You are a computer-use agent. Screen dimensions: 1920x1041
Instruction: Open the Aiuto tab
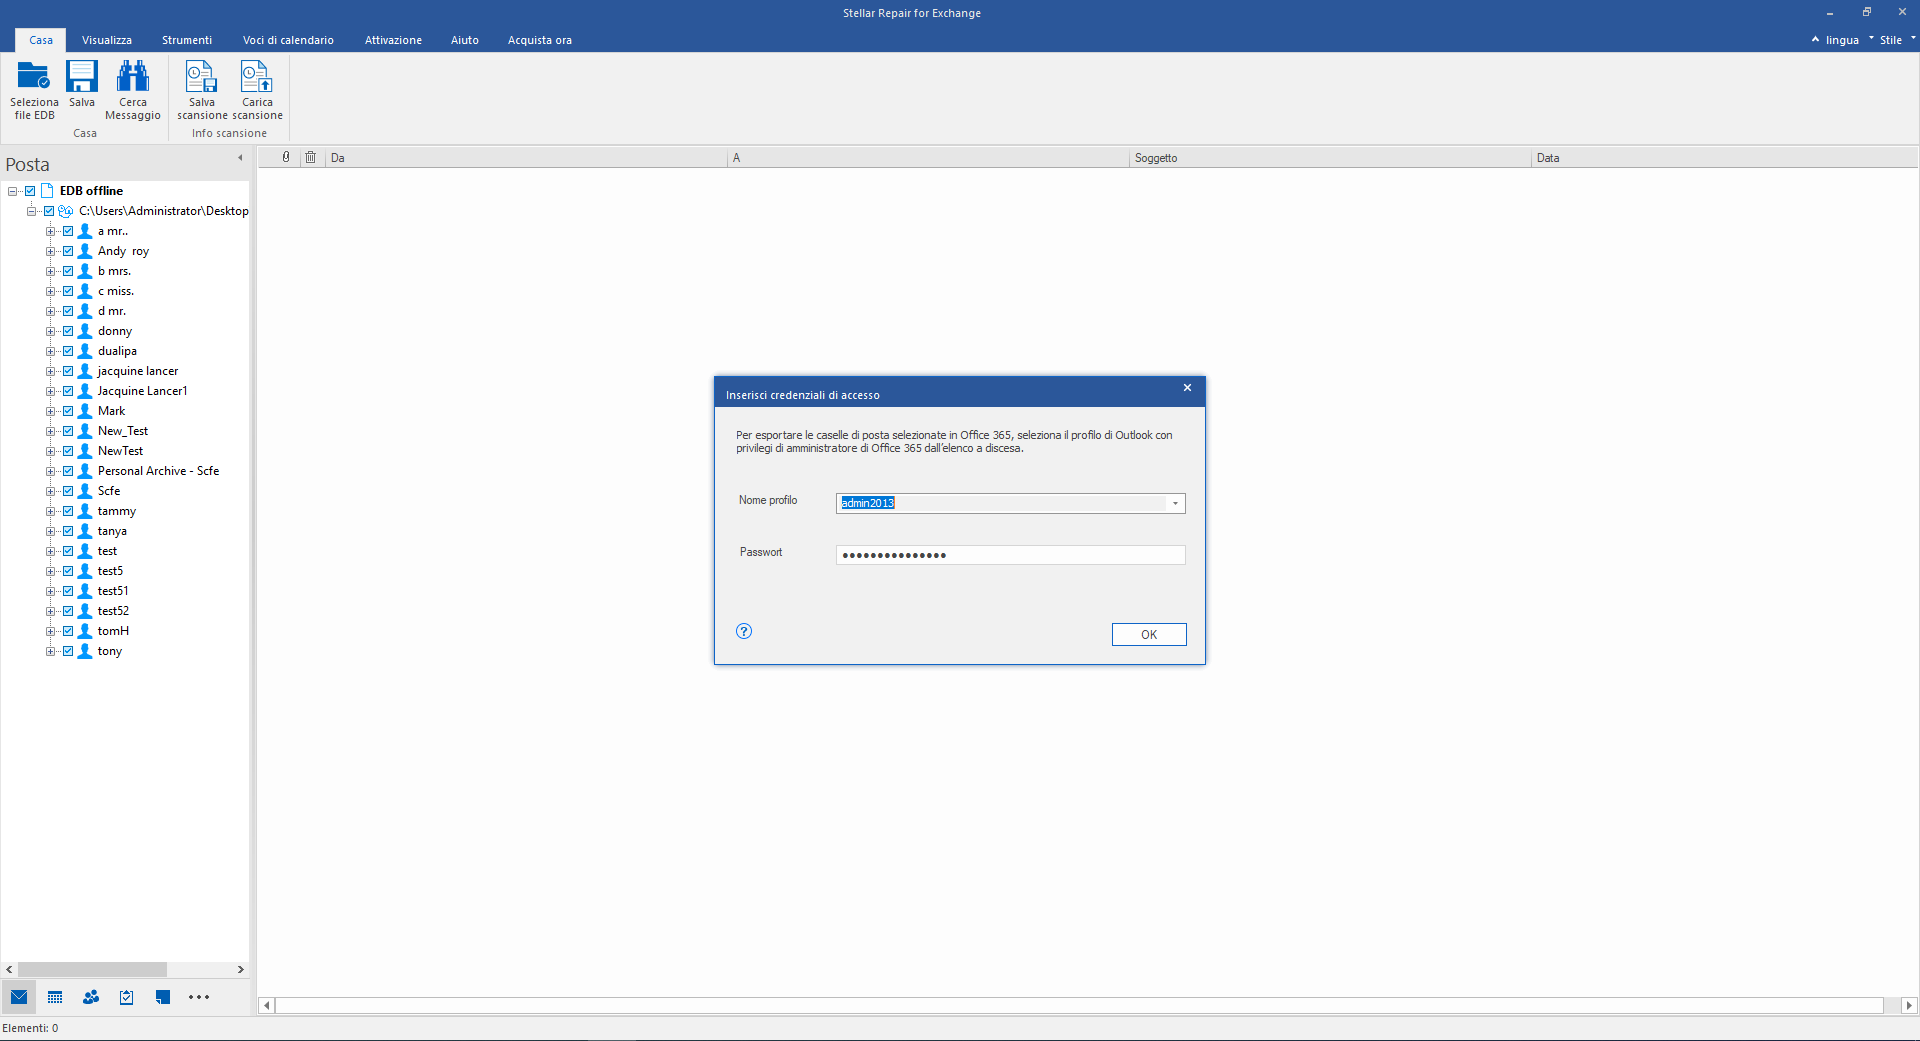[465, 40]
